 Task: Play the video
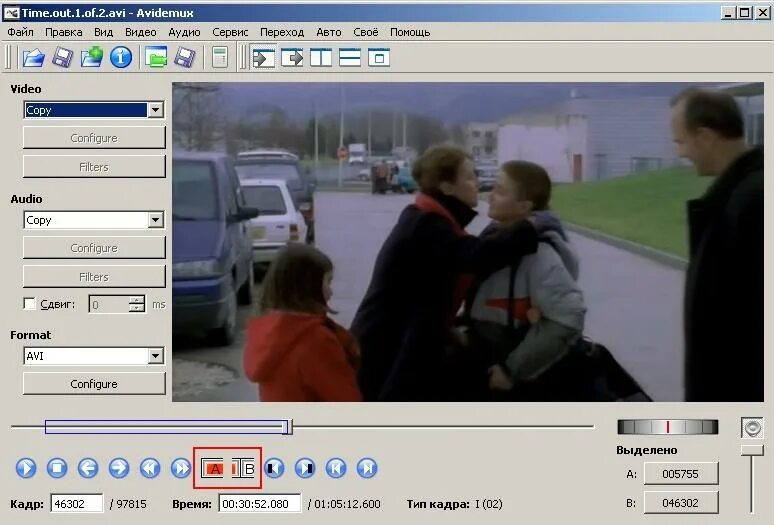click(x=26, y=468)
